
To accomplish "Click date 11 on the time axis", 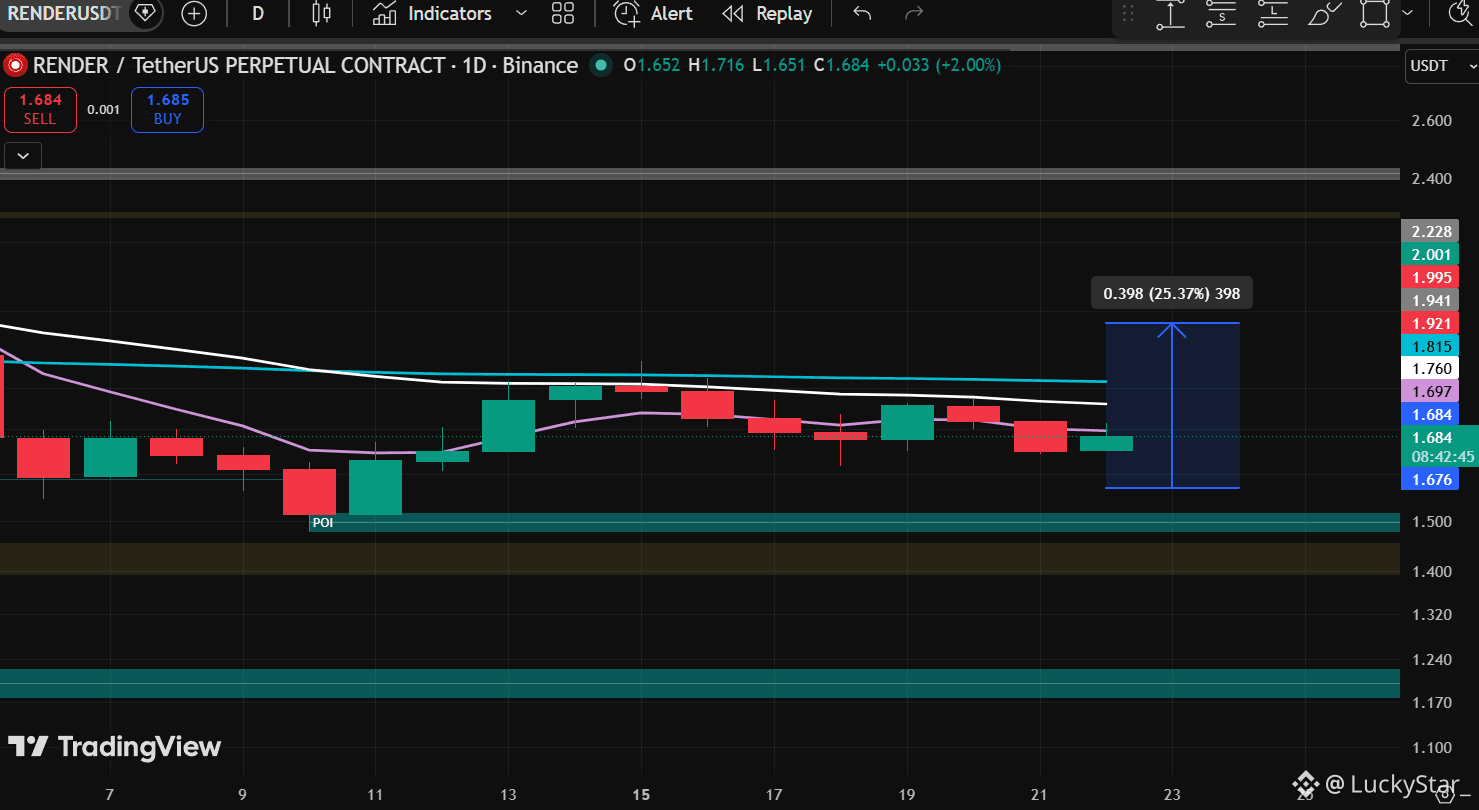I will 375,795.
